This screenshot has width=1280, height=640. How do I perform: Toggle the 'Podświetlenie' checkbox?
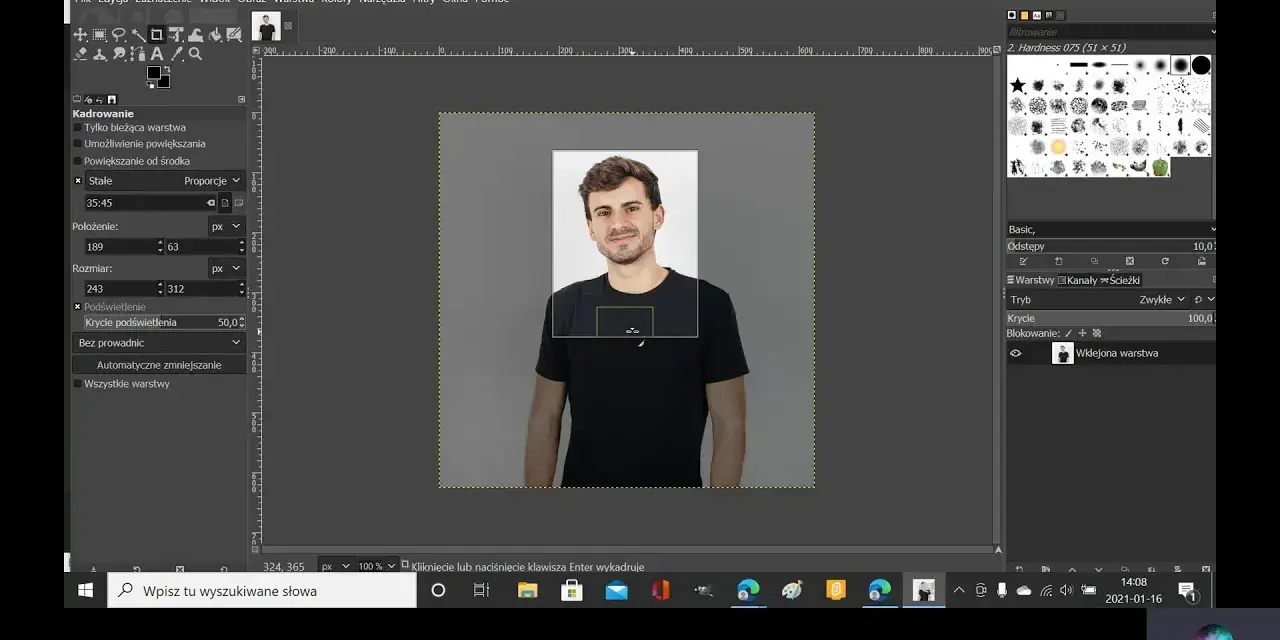coord(78,307)
